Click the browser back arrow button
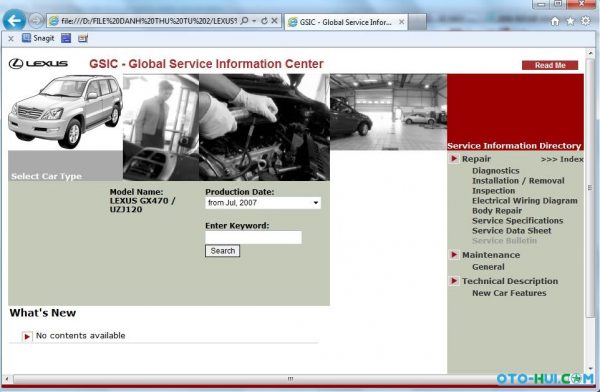The height and width of the screenshot is (392, 600). click(x=14, y=21)
